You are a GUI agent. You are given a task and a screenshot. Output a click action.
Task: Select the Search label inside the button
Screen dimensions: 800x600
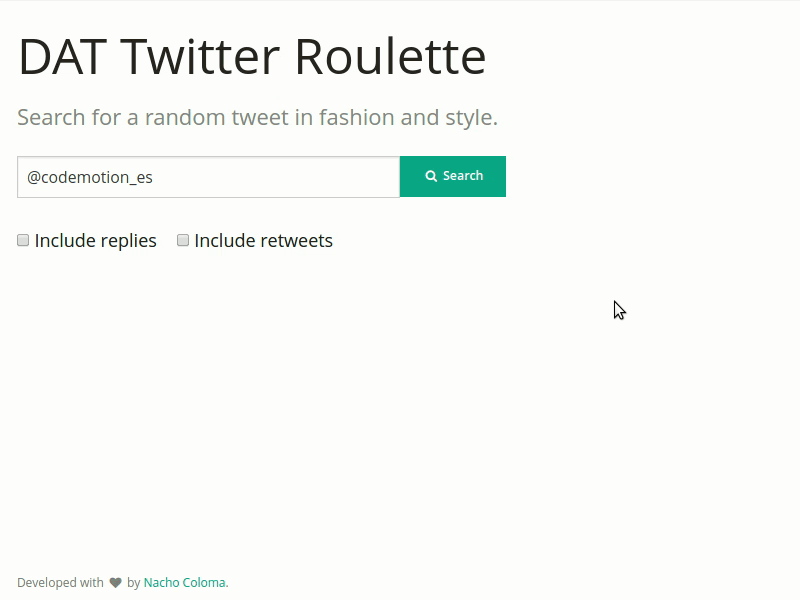462,176
